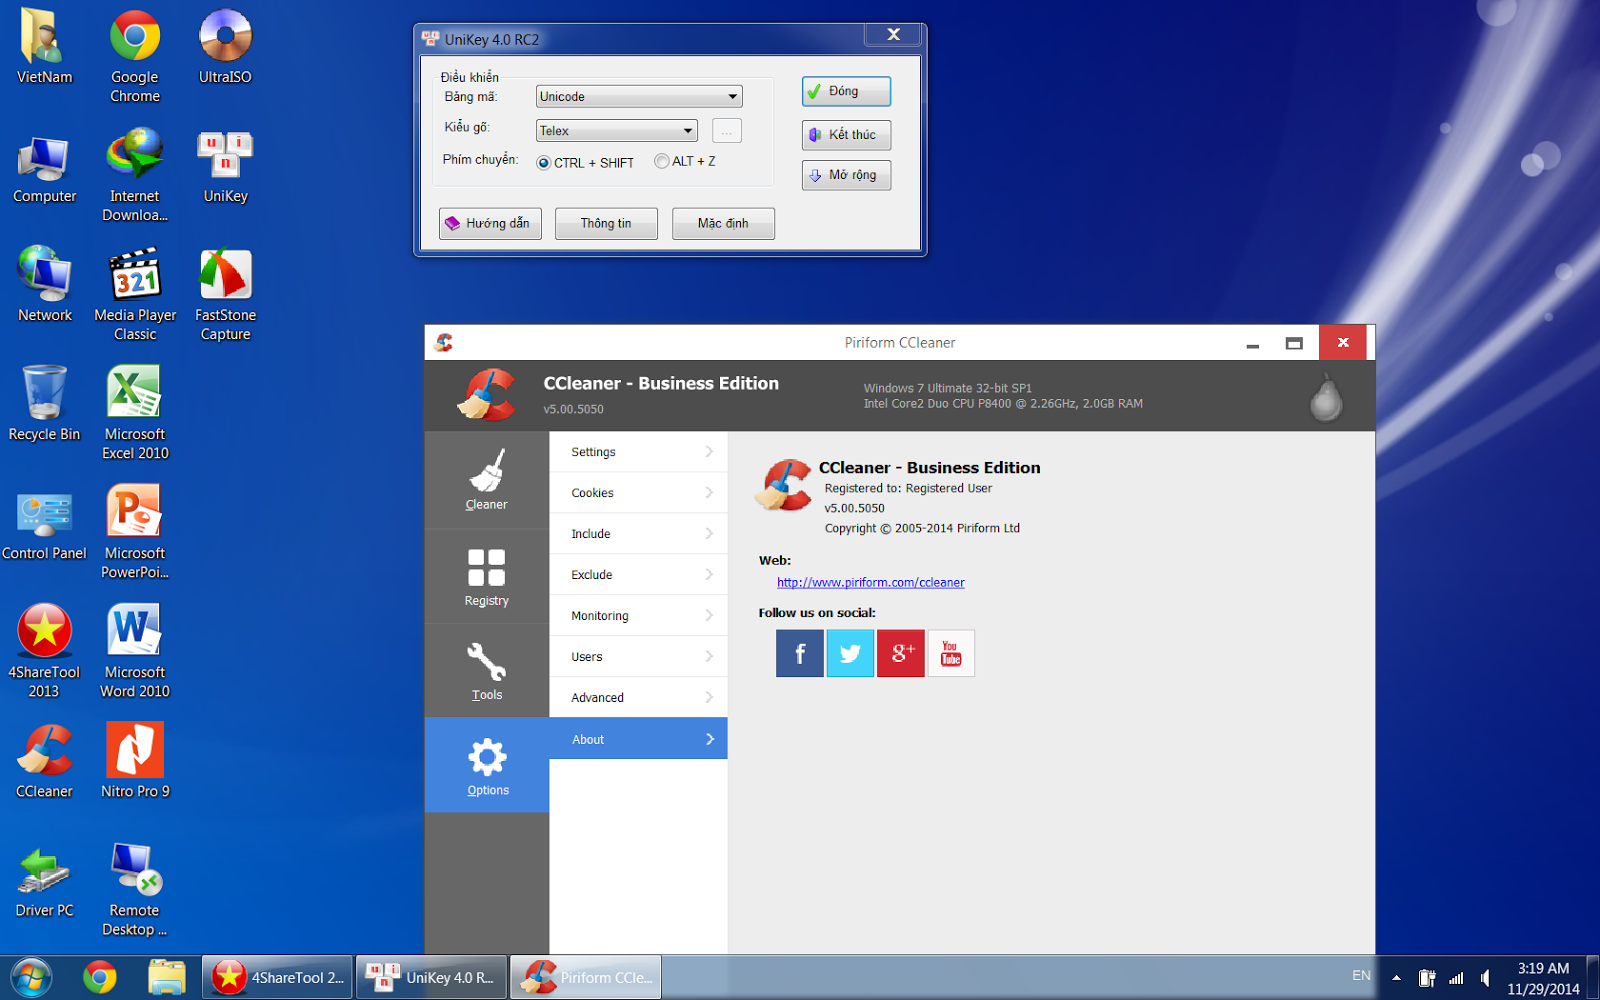This screenshot has height=1000, width=1600.
Task: Open CCleaner's Facebook page icon
Action: pos(800,653)
